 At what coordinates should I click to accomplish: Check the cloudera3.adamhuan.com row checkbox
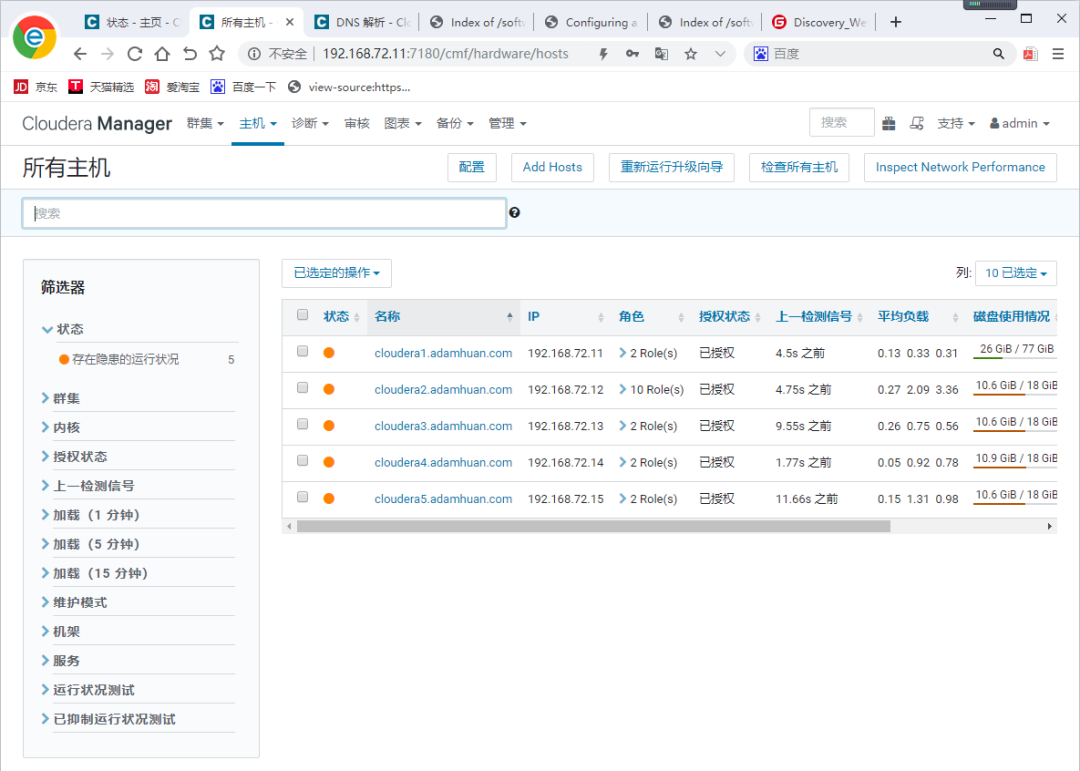pos(302,424)
